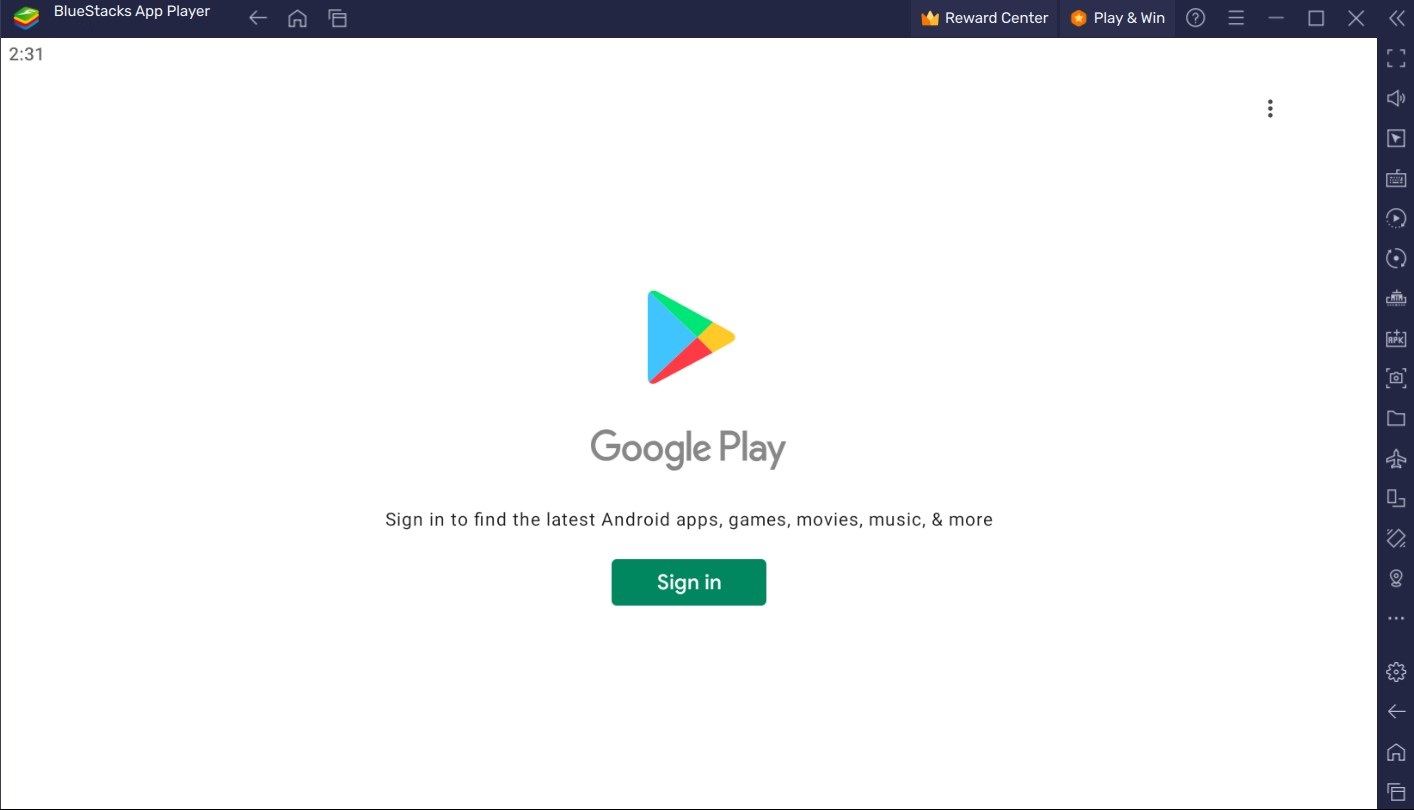Open the Media Manager folder tool

tap(1396, 418)
